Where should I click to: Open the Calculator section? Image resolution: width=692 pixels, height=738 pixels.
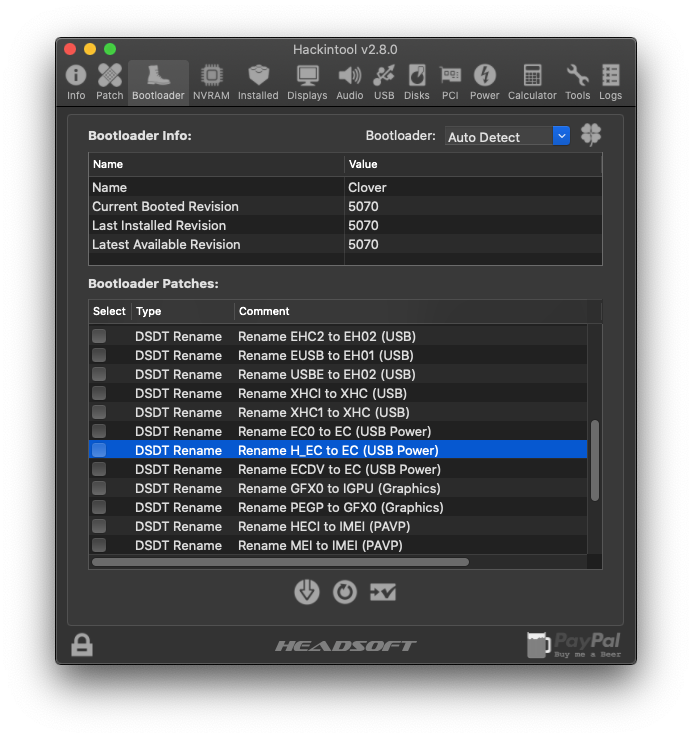click(x=532, y=82)
